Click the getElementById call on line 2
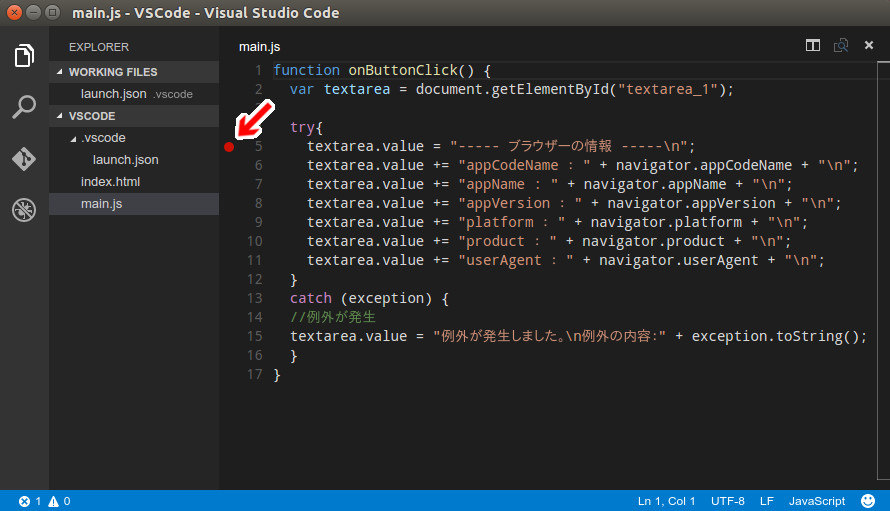Image resolution: width=890 pixels, height=511 pixels. pos(551,89)
